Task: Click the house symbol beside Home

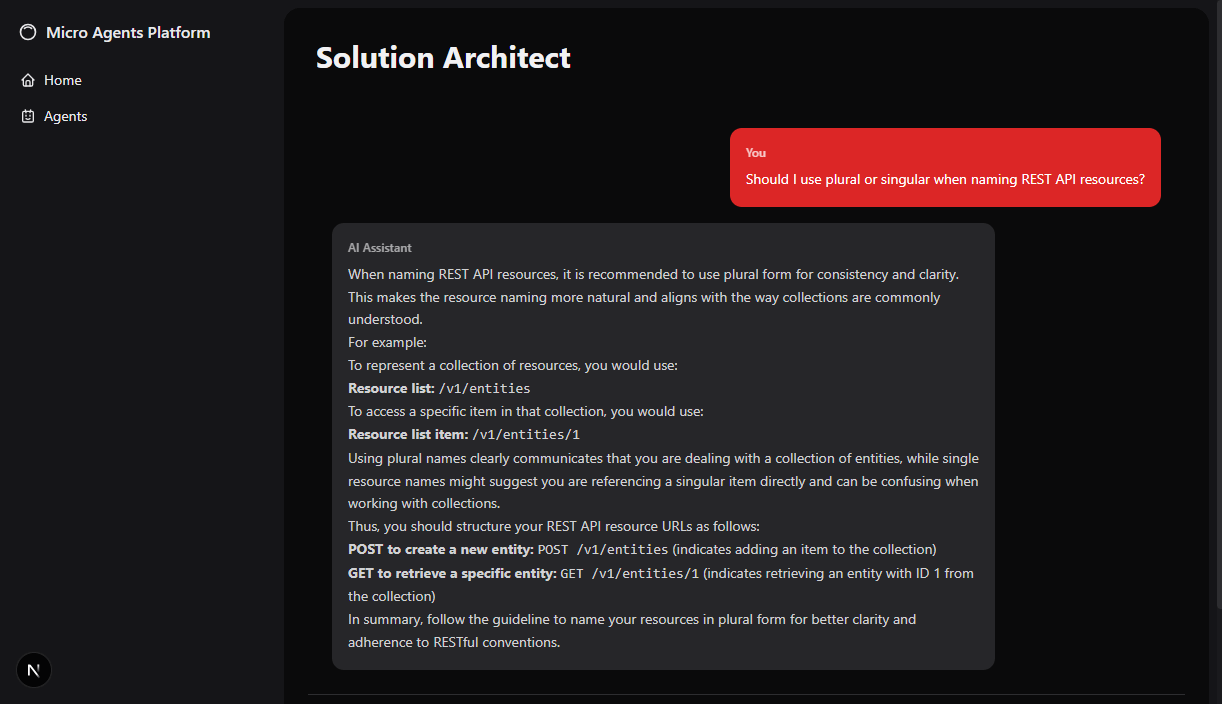Action: [29, 80]
